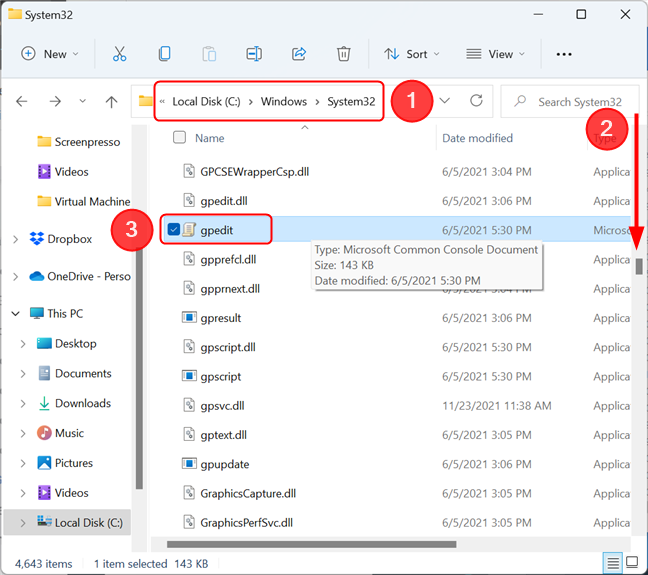
Task: Click the Rename icon in toolbar
Action: (254, 54)
